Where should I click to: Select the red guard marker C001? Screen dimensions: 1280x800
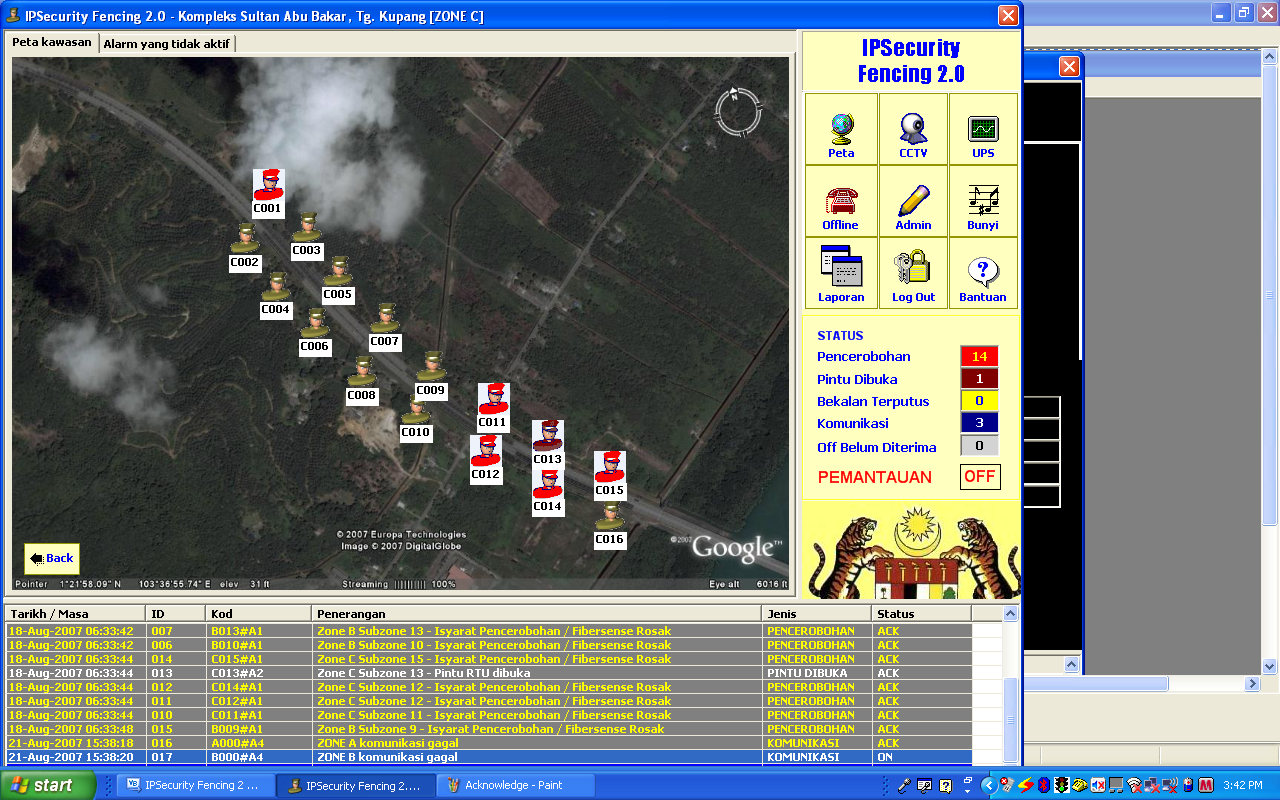coord(267,187)
